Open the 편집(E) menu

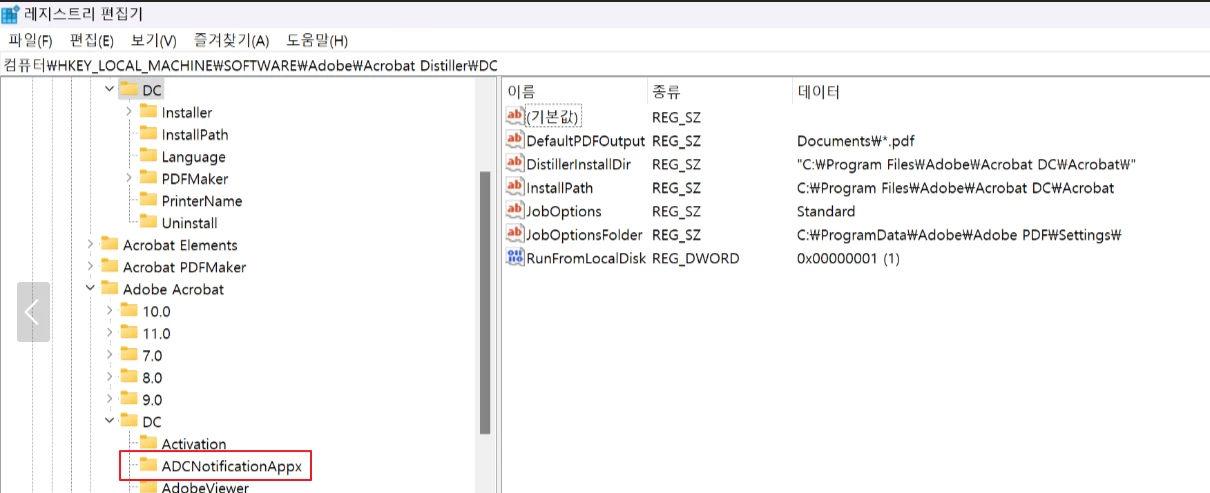coord(91,40)
